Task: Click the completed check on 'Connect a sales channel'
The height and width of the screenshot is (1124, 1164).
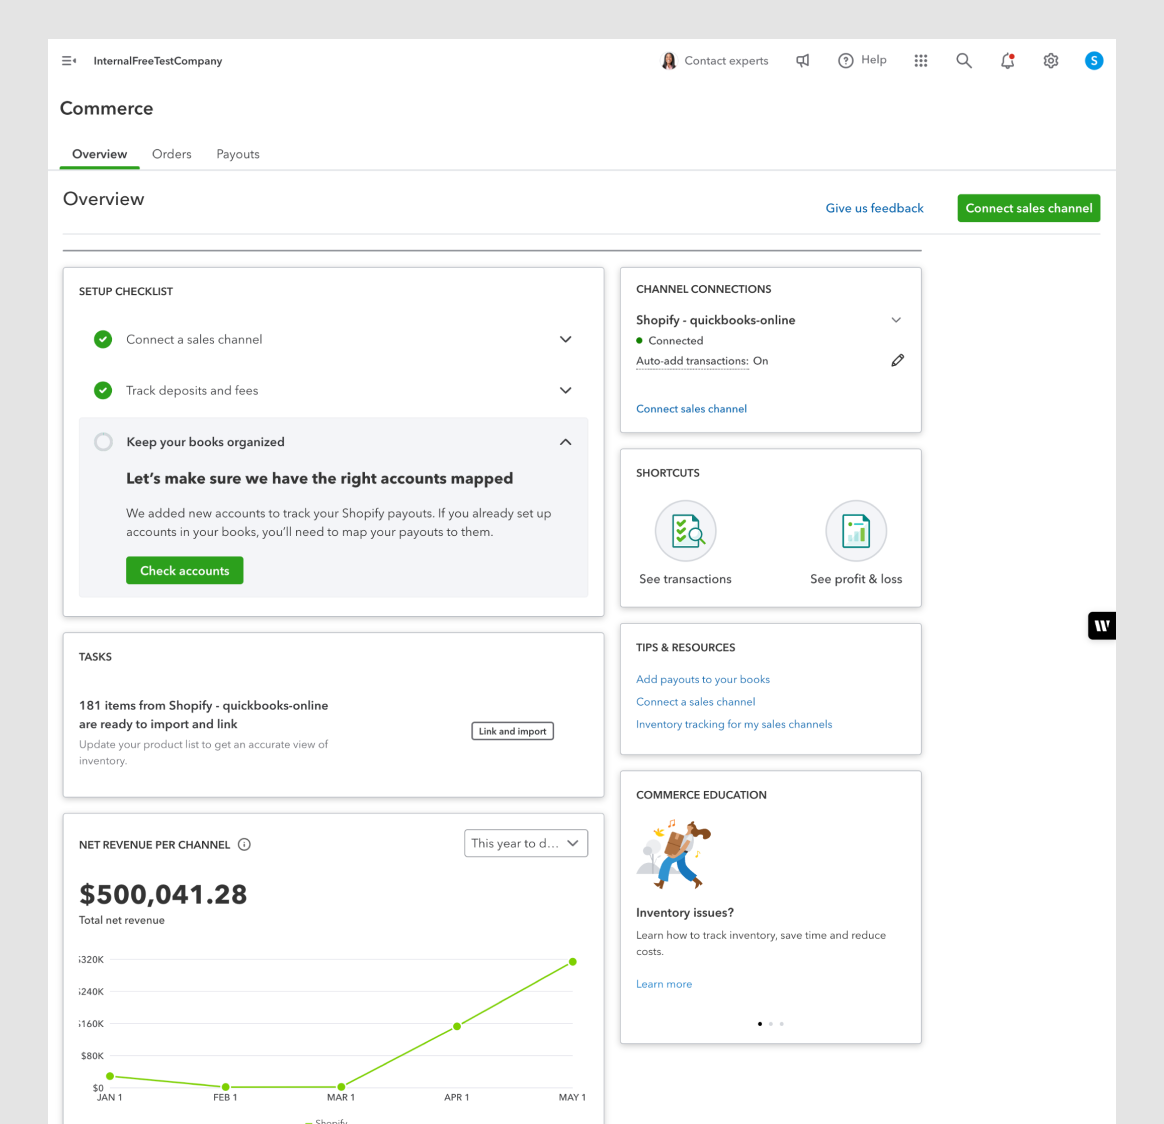Action: tap(103, 339)
